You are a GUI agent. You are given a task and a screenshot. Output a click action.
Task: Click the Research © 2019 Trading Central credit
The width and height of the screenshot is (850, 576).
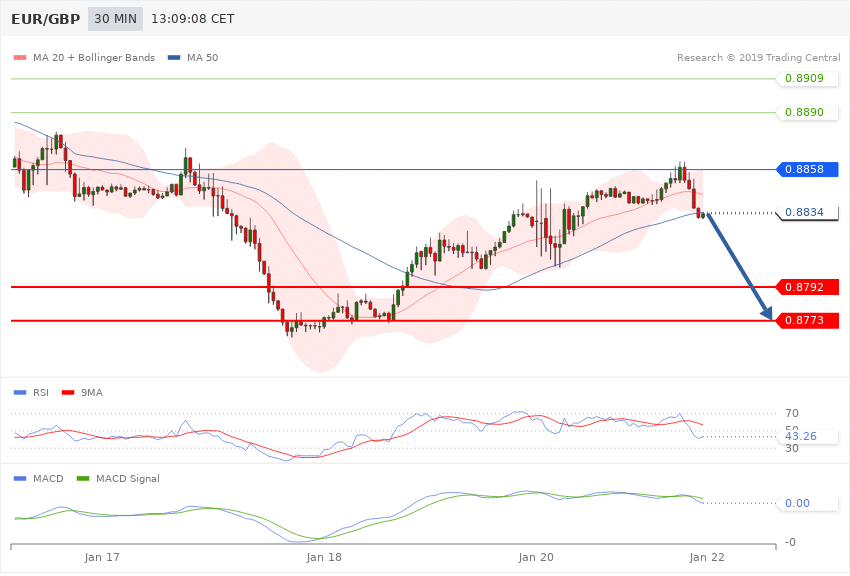(x=758, y=57)
